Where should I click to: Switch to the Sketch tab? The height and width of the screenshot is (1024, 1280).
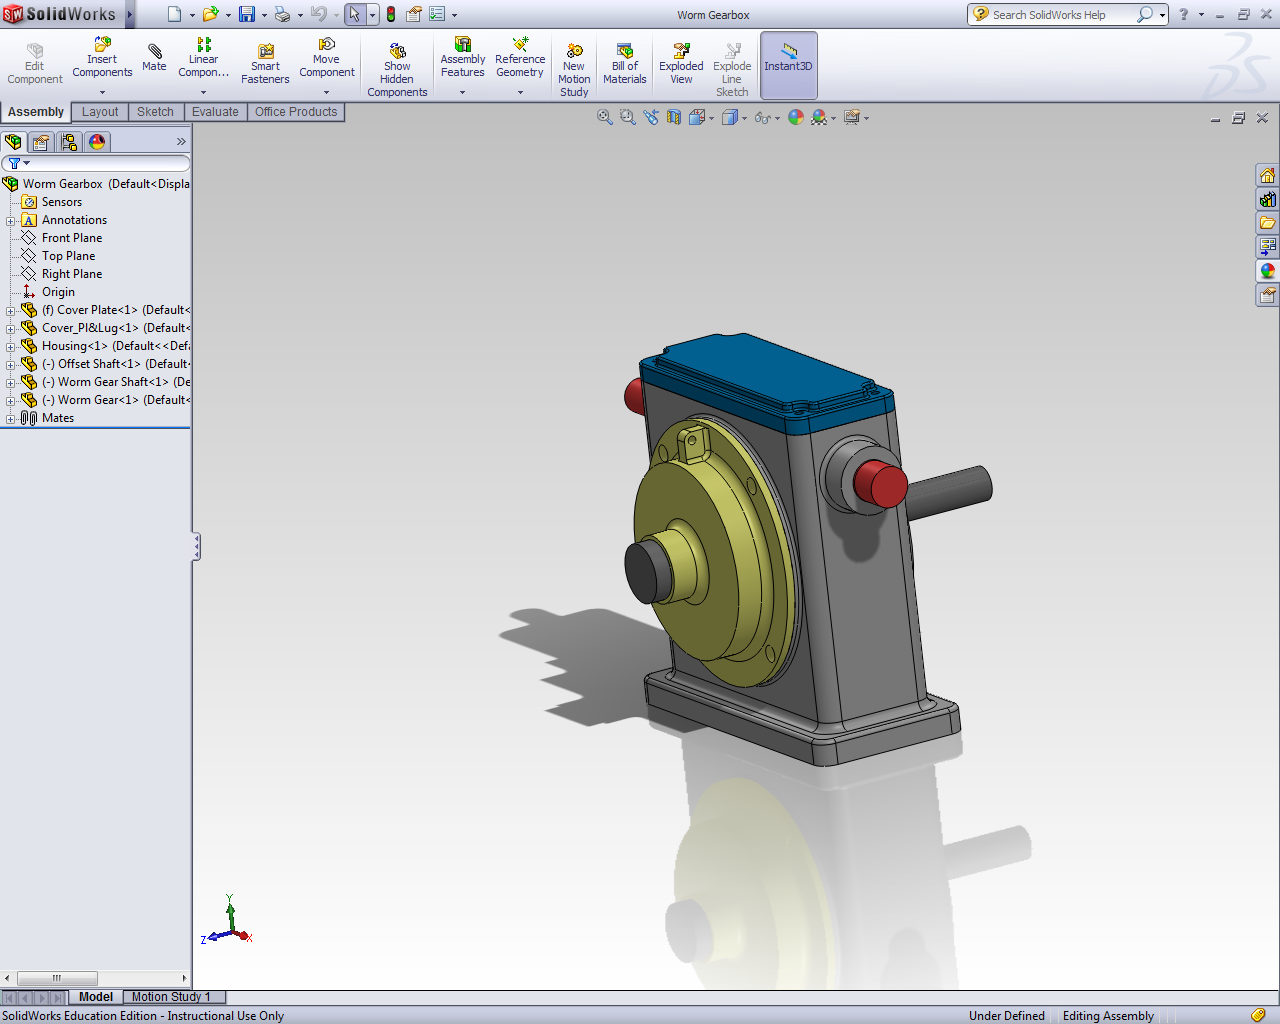click(155, 112)
